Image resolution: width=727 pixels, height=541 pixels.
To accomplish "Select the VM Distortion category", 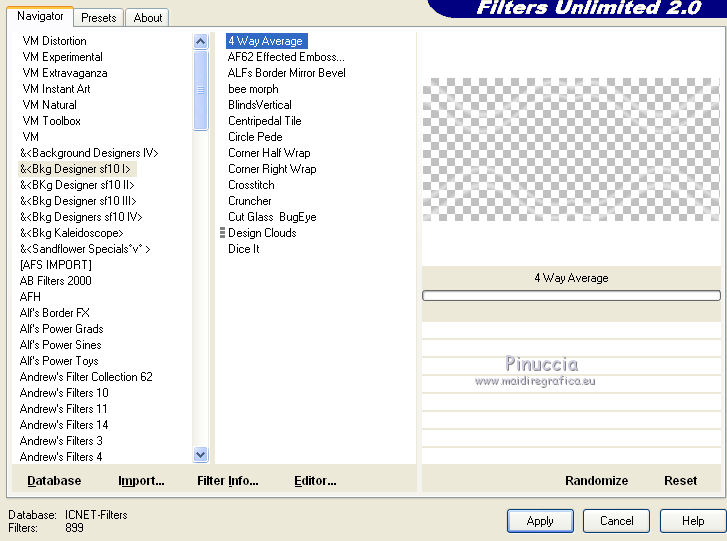I will (54, 41).
